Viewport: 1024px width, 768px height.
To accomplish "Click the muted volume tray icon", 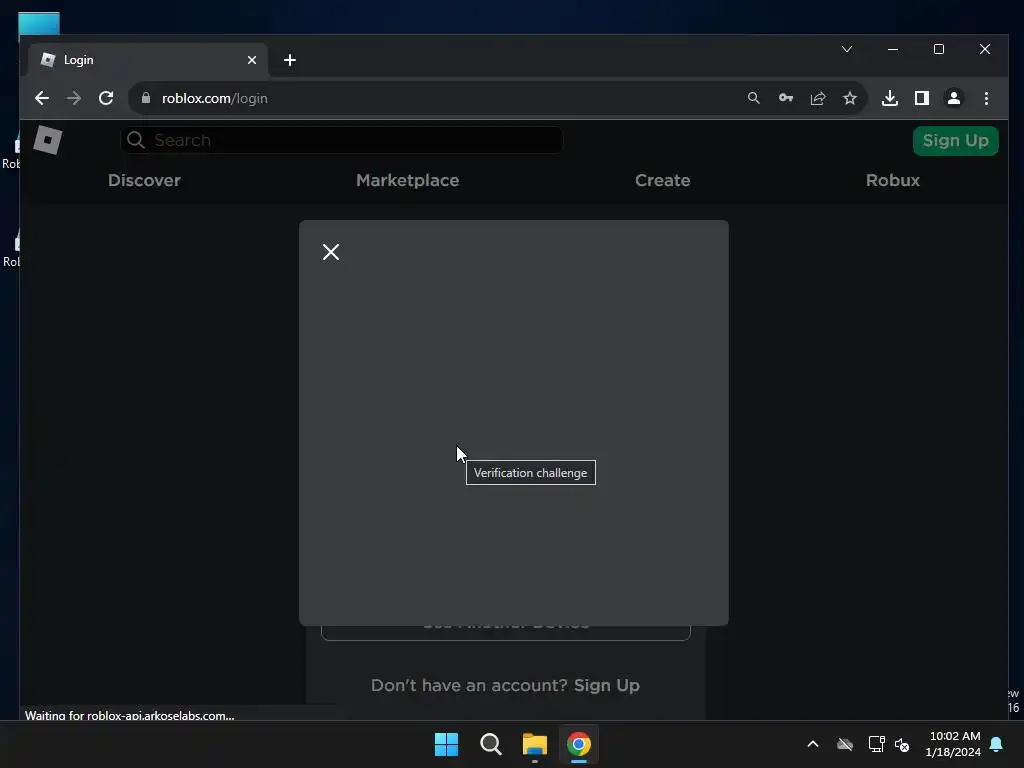I will tap(903, 744).
